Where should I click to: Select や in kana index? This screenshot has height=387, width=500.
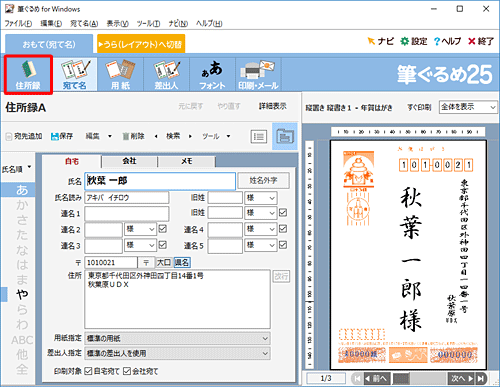click(22, 294)
